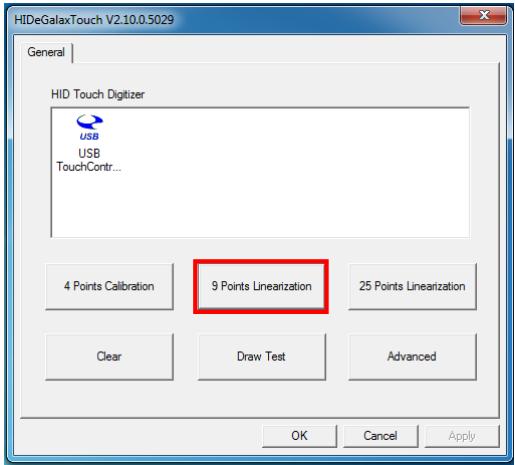Click the HIDeGalaxTouch V2.10.0.5029 title text
Viewport: 515px width, 465px height.
[94, 20]
